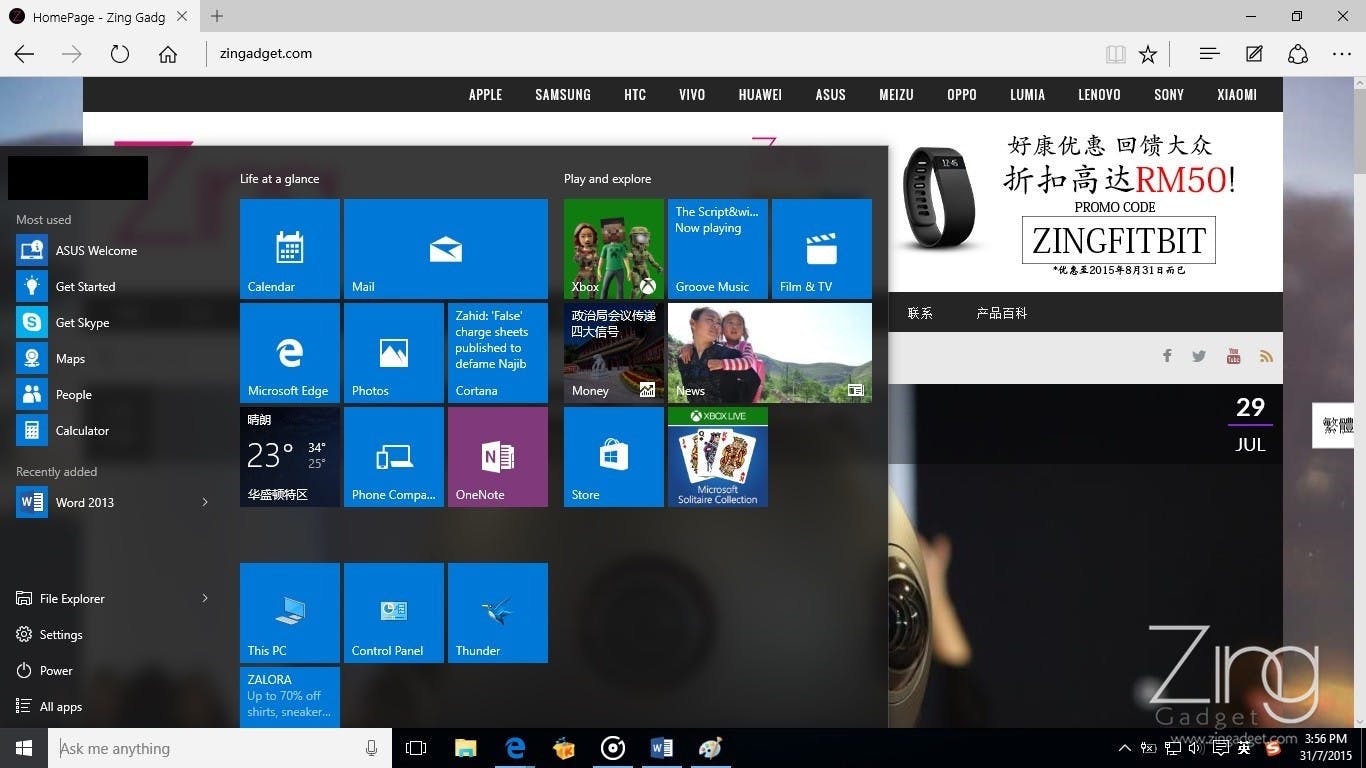Image resolution: width=1366 pixels, height=768 pixels.
Task: Expand the File Explorer arrow in the Start menu
Action: (x=205, y=598)
